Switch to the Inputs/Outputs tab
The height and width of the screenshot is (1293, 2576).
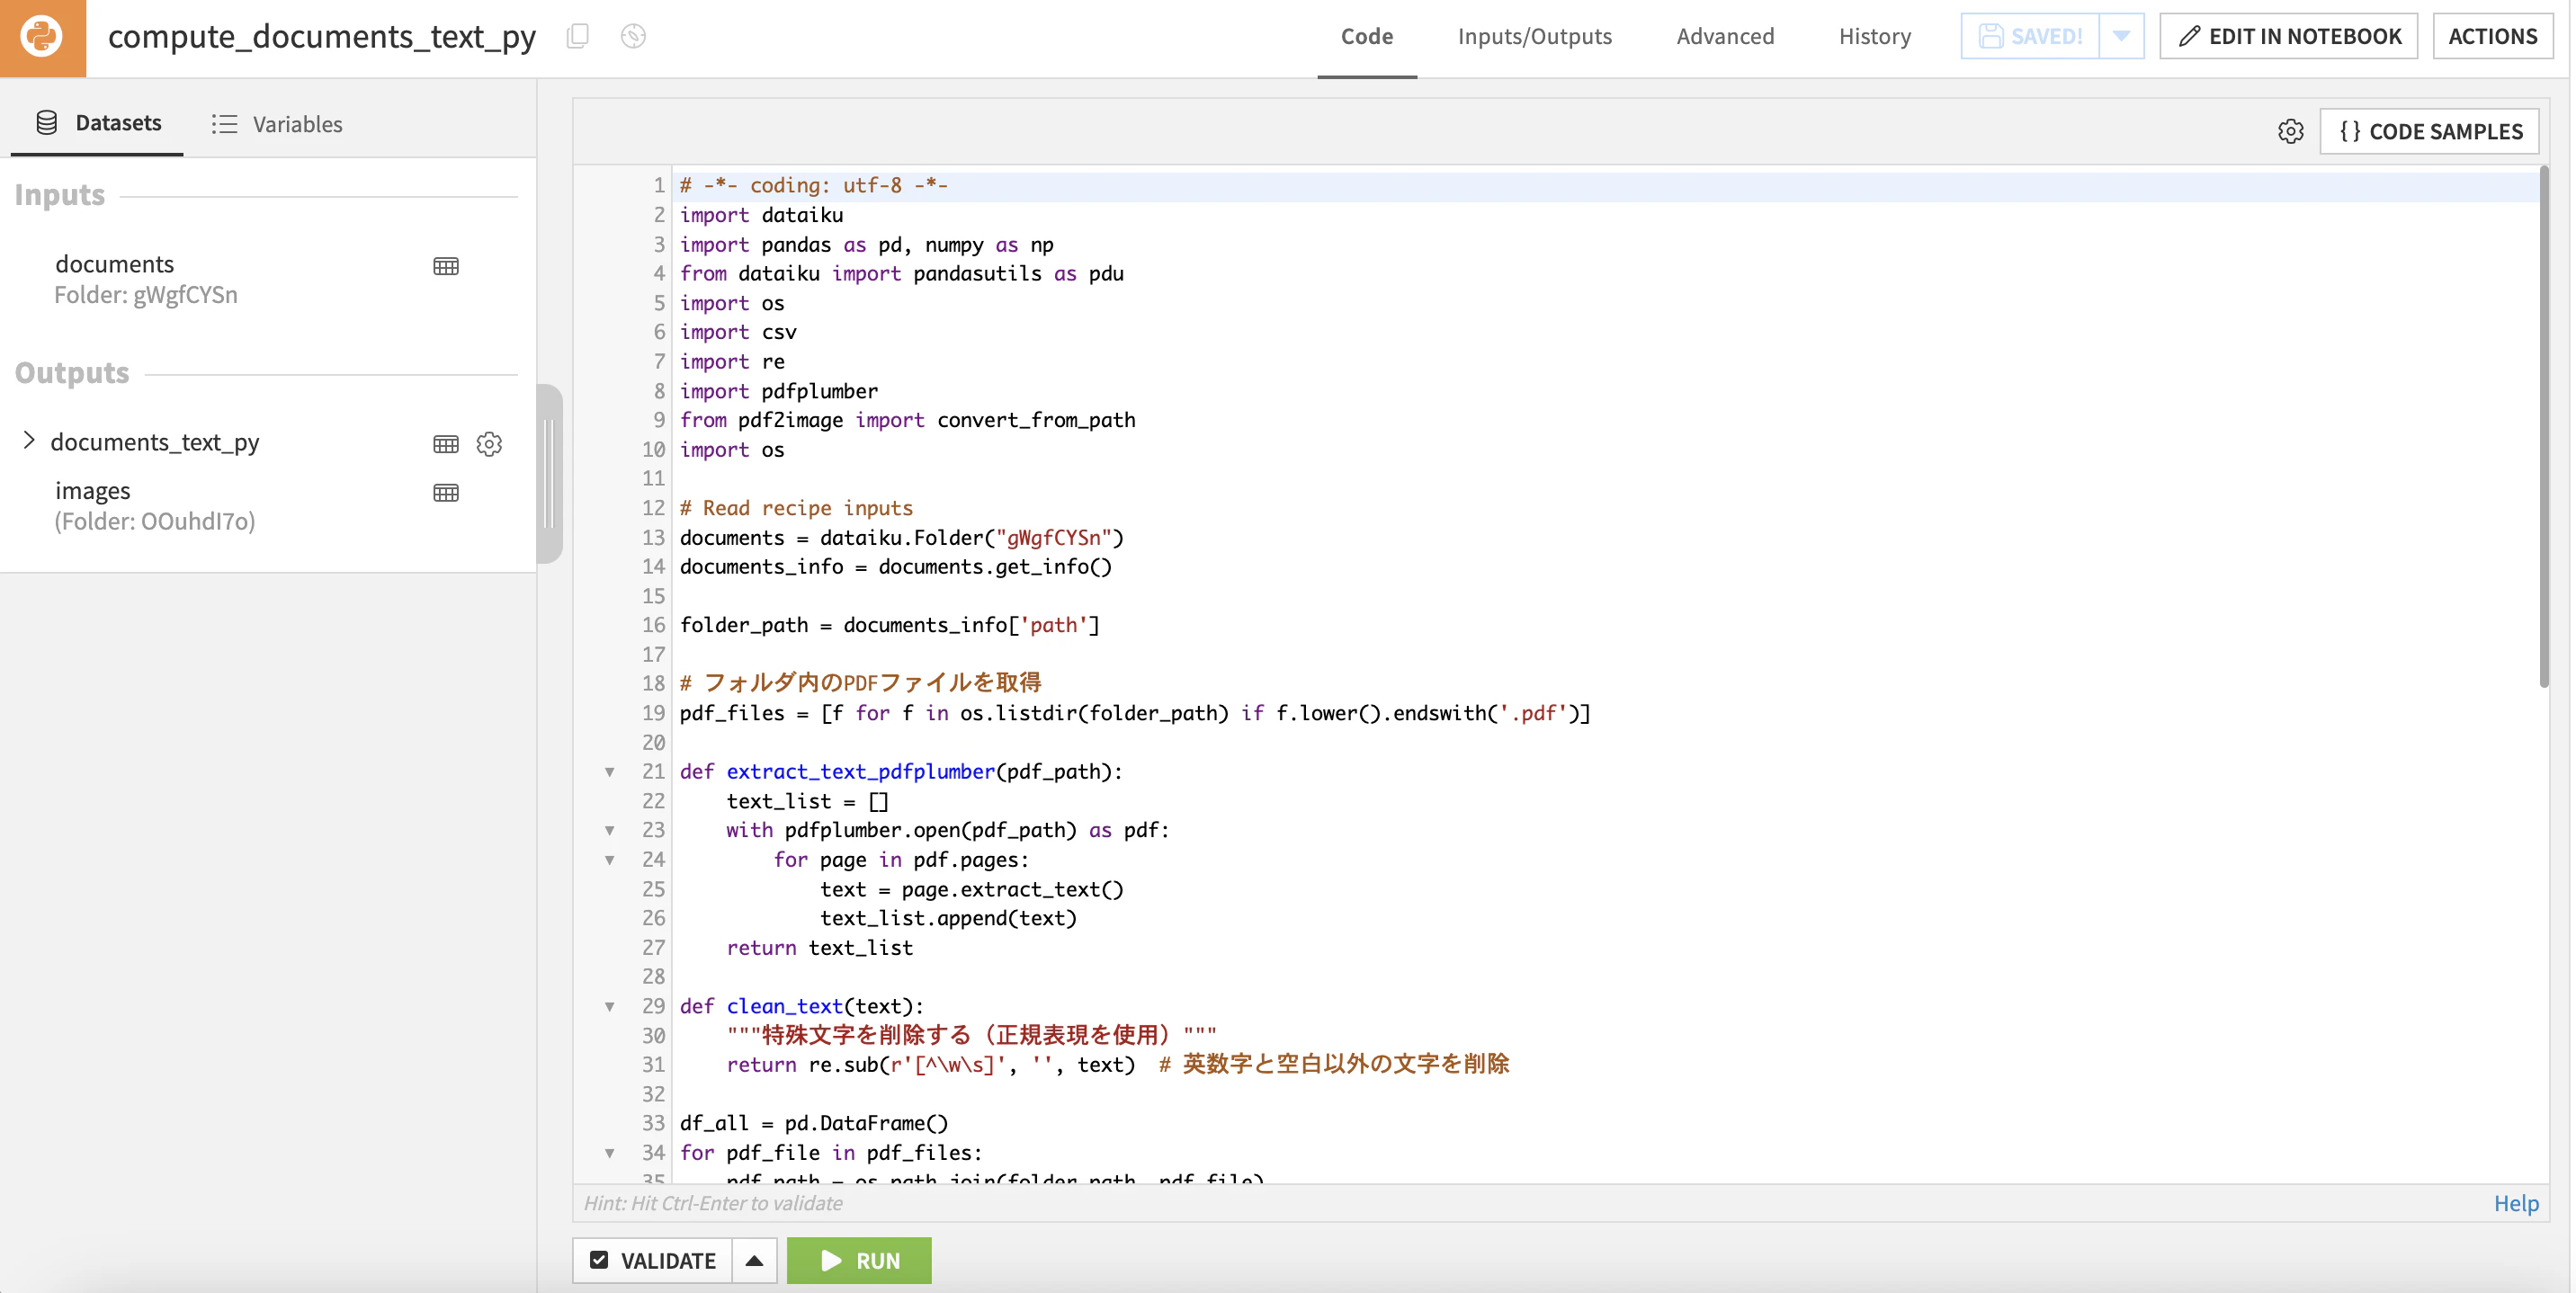coord(1534,36)
